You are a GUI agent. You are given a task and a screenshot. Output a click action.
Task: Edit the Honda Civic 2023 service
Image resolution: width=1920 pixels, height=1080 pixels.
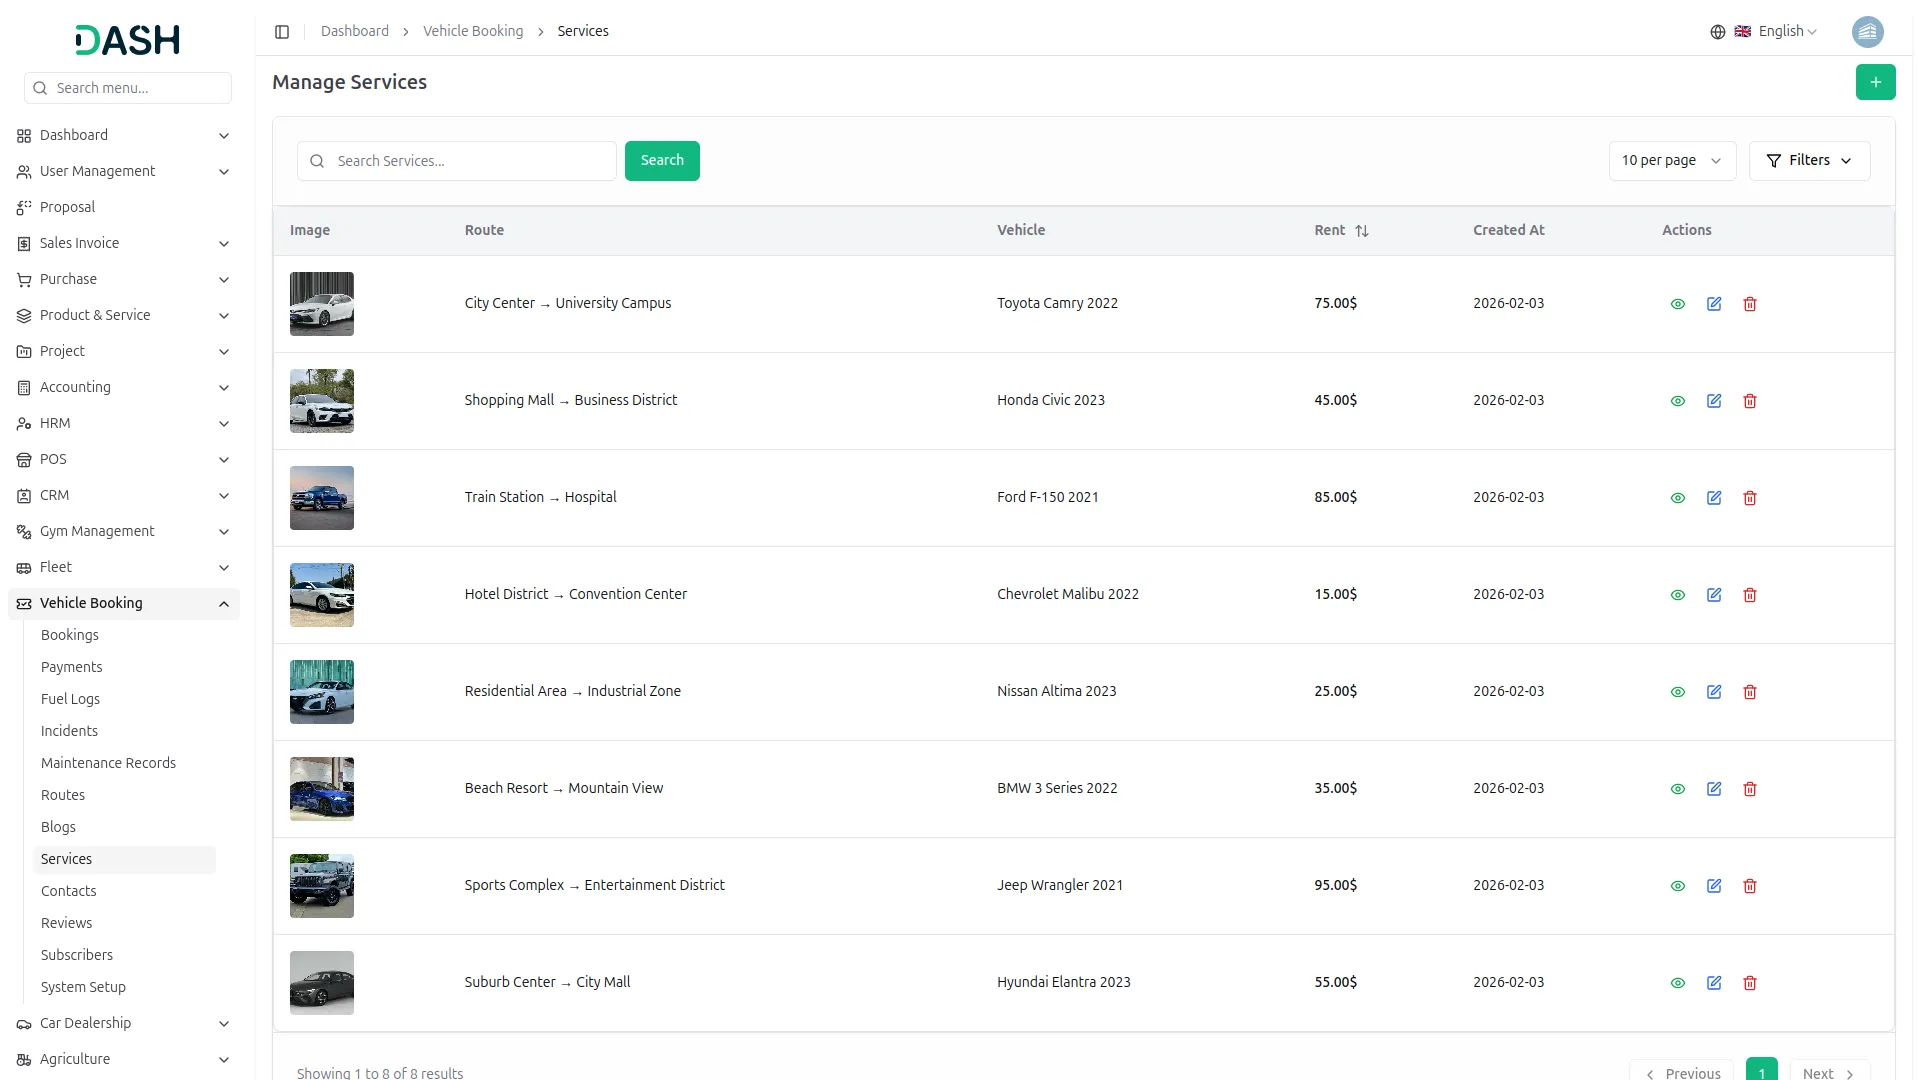point(1714,401)
